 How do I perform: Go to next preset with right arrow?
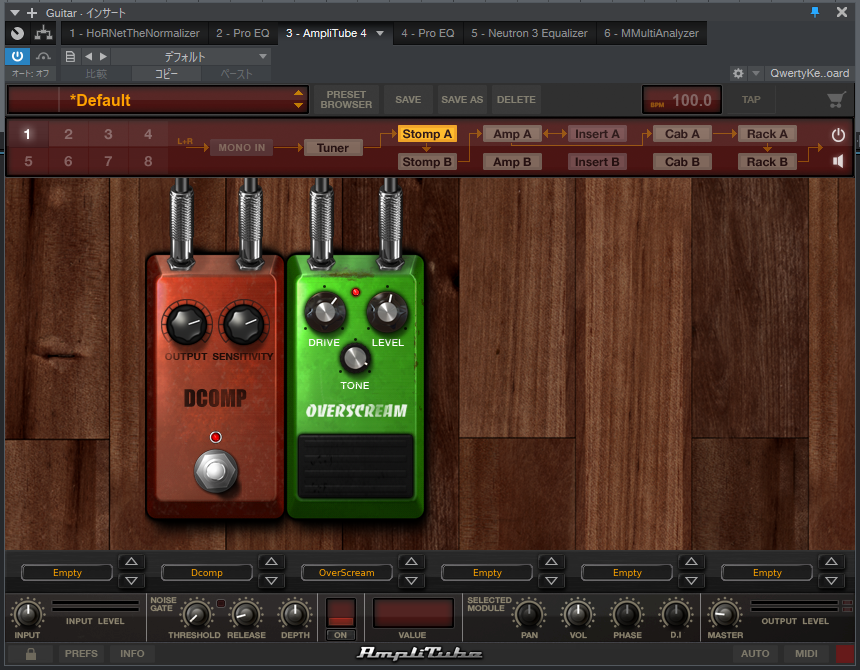(103, 56)
